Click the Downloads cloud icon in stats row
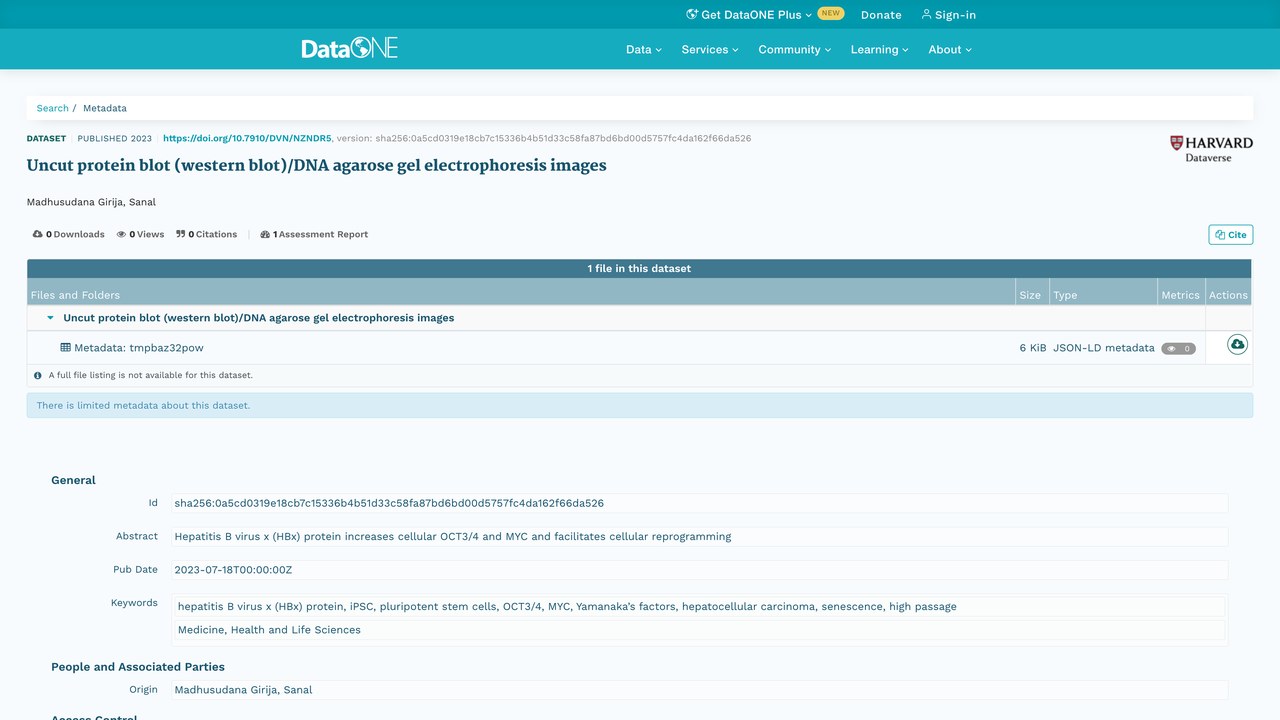The image size is (1280, 720). (x=38, y=234)
